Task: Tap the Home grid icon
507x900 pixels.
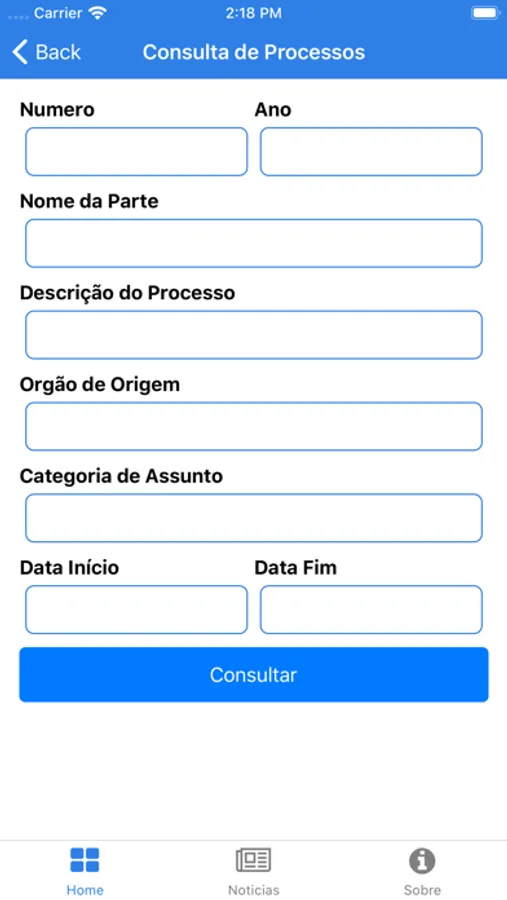Action: click(x=84, y=860)
